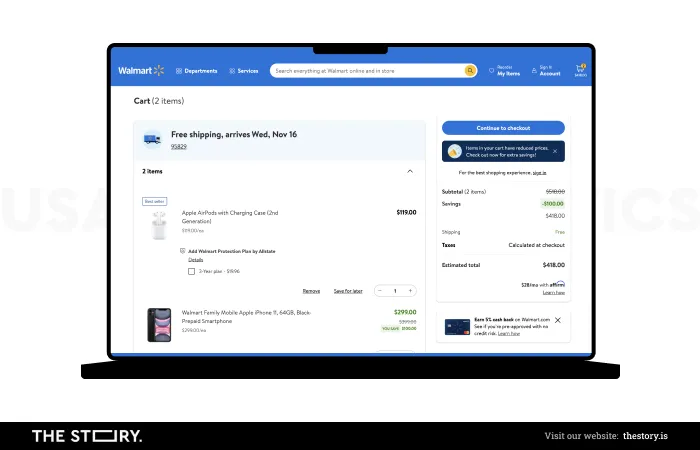Dismiss the reduced prices banner
Viewport: 700px width, 450px height.
pyautogui.click(x=555, y=151)
